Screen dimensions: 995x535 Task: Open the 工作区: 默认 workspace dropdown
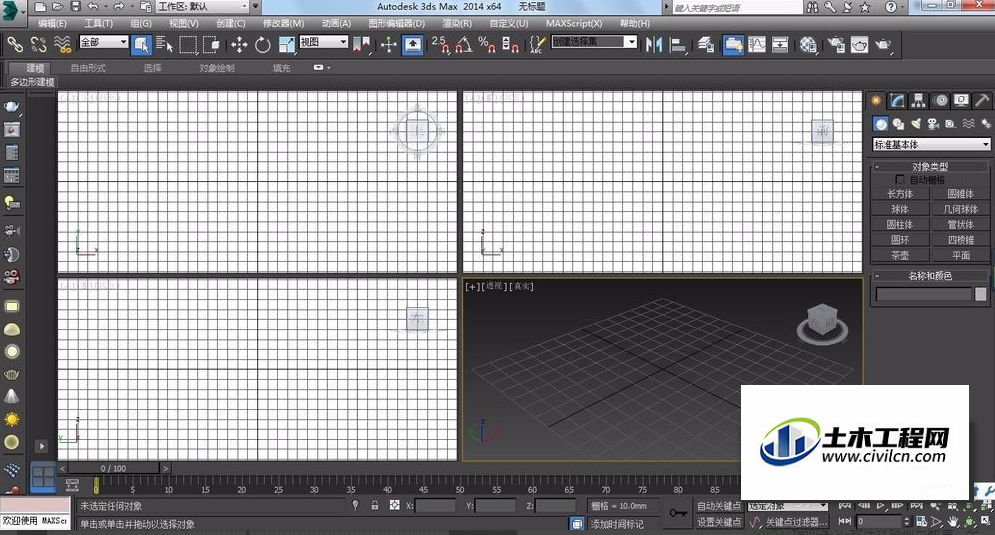(x=203, y=6)
